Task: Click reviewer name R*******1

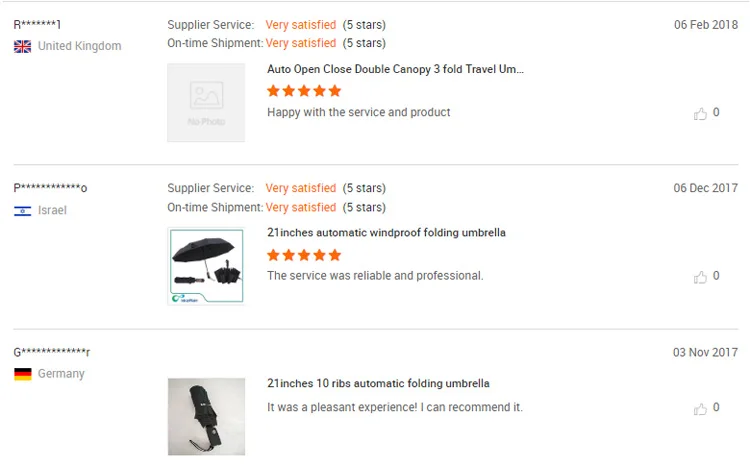Action: (x=38, y=25)
